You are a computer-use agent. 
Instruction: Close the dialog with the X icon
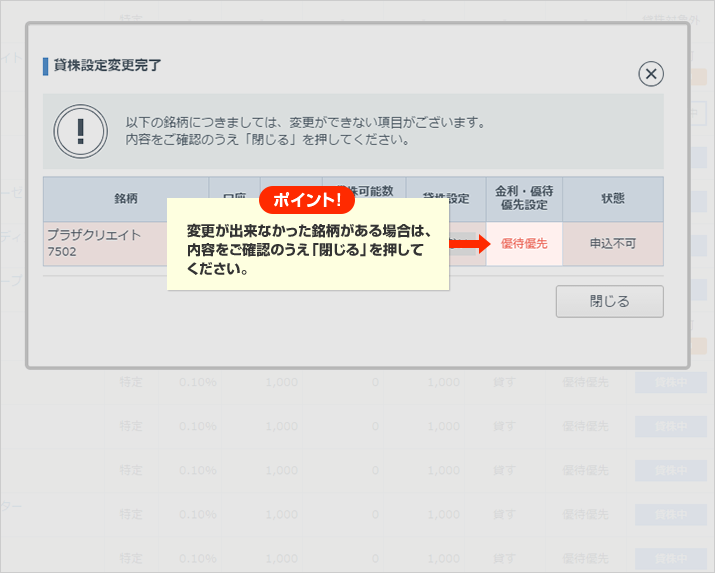650,74
